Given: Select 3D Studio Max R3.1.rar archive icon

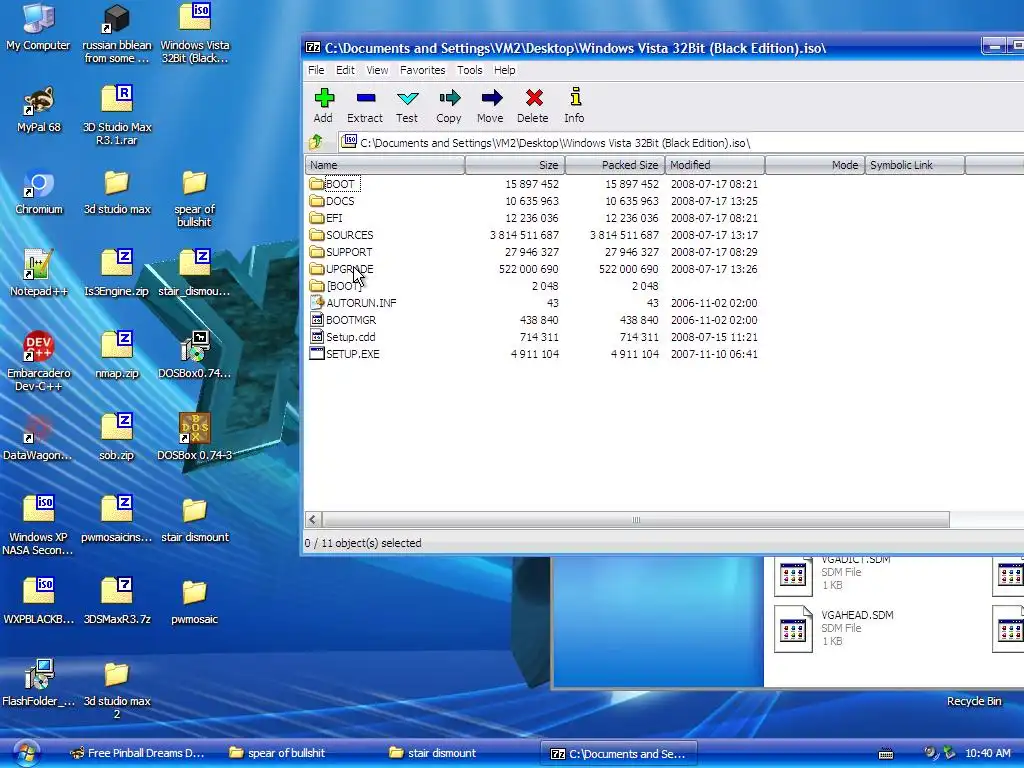Looking at the screenshot, I should click(x=117, y=115).
